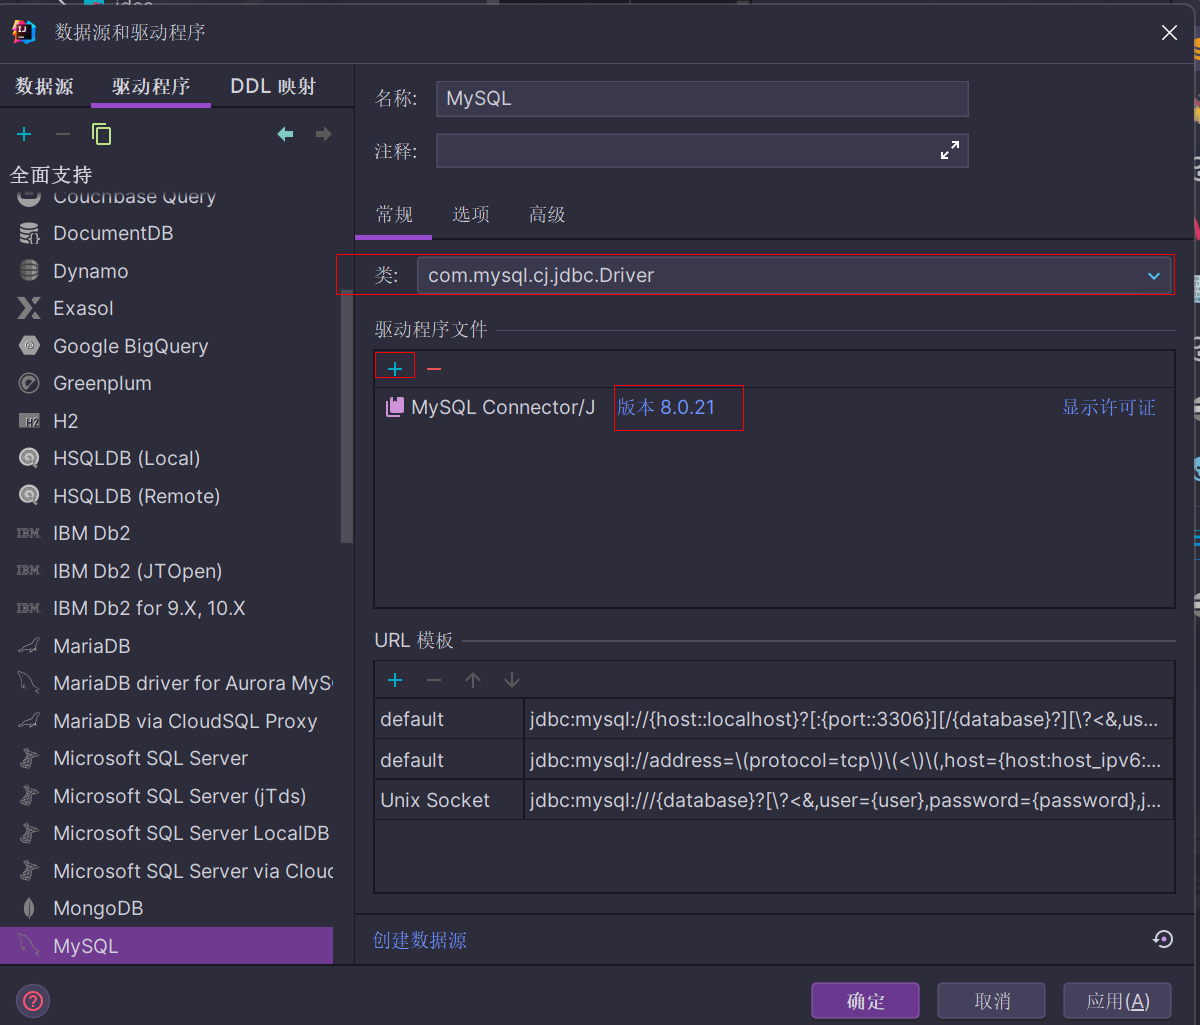
Task: Go back with the left arrow
Action: pos(285,134)
